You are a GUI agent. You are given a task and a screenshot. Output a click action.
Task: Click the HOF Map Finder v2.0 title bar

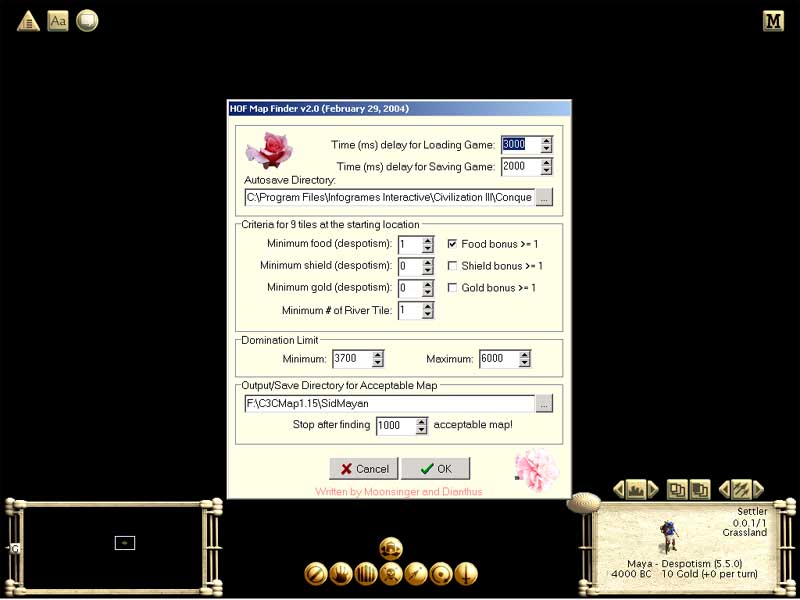[399, 108]
